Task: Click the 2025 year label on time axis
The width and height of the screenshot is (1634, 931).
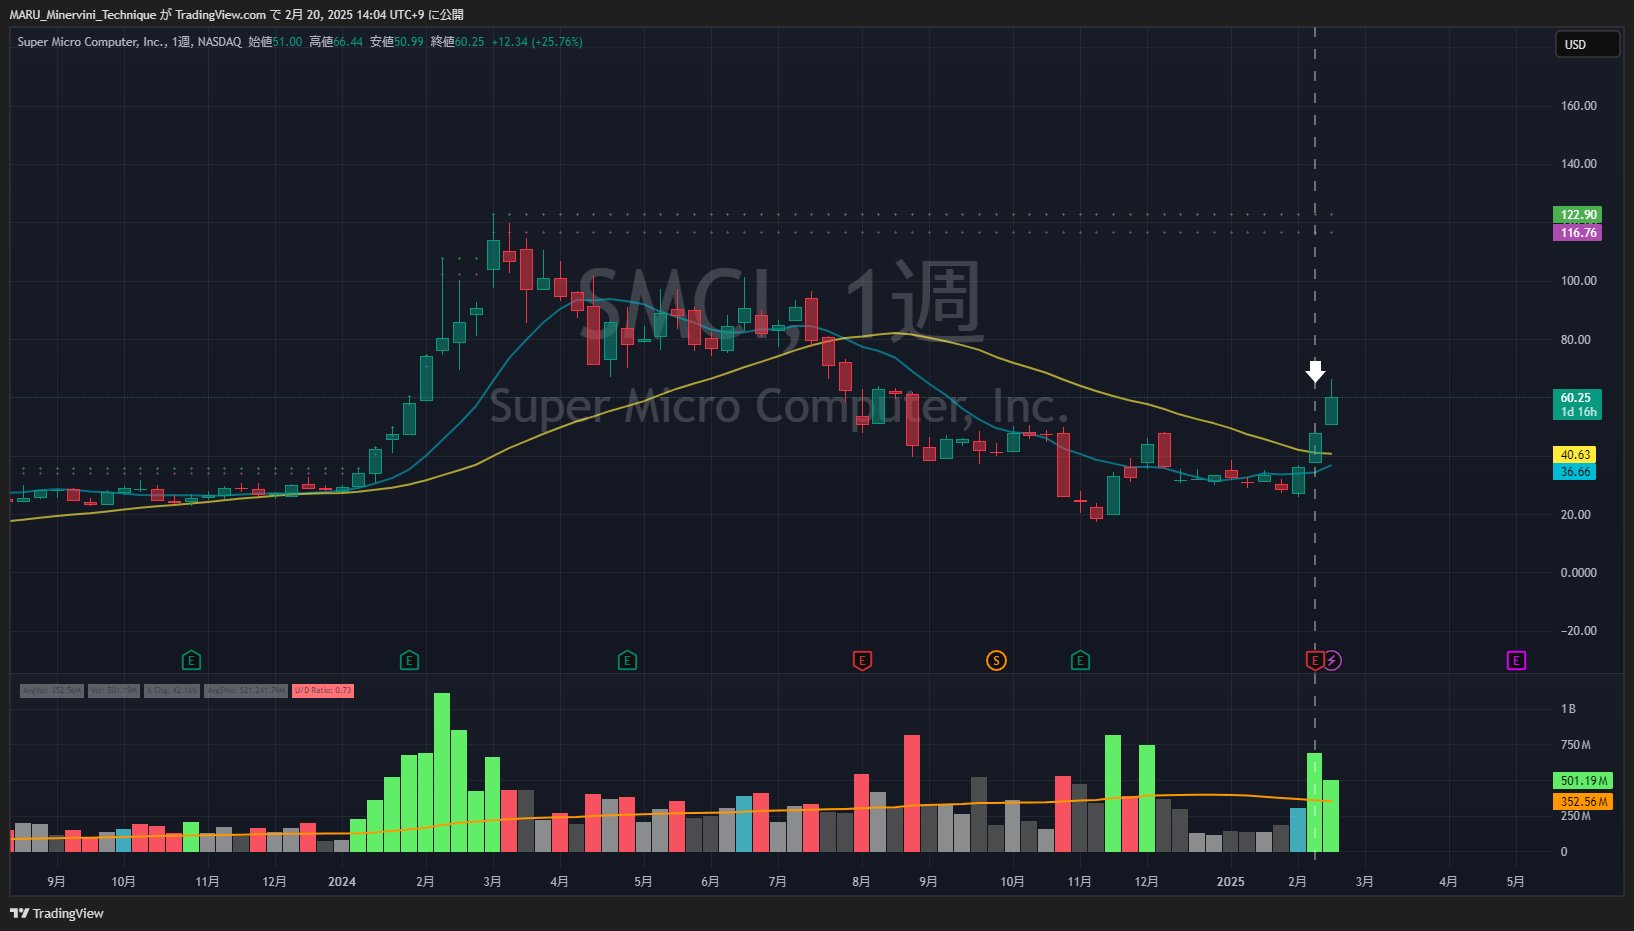Action: click(x=1231, y=881)
